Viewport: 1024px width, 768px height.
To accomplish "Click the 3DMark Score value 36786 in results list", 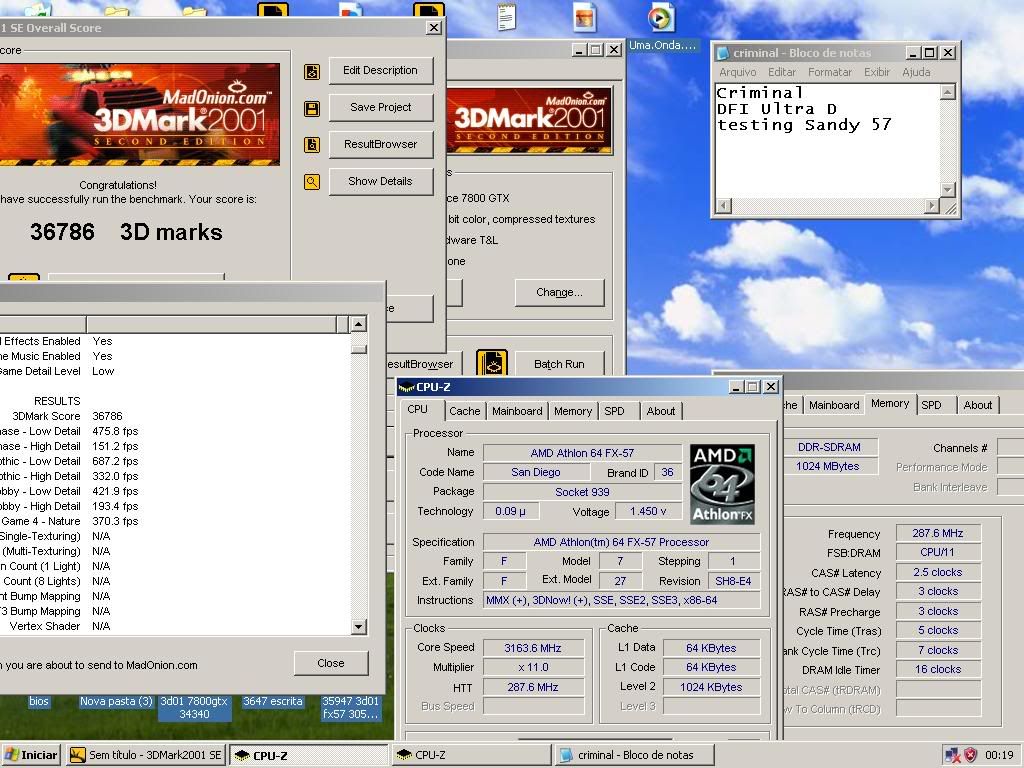I will pyautogui.click(x=107, y=416).
